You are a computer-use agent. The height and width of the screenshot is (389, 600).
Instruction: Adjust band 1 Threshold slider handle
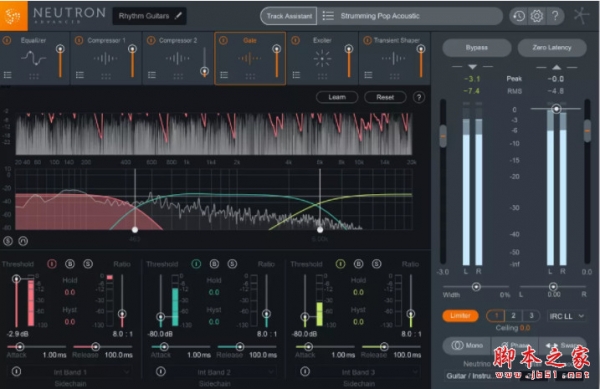16,278
